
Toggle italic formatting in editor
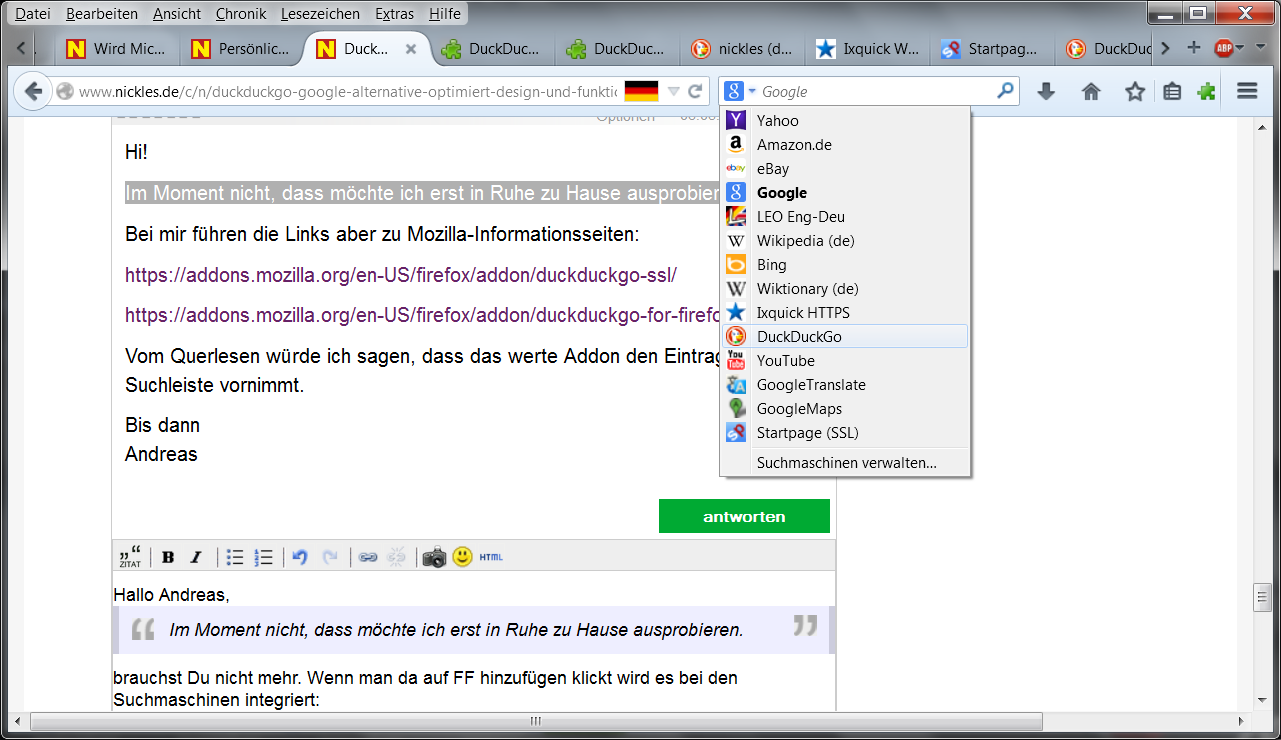pos(196,558)
